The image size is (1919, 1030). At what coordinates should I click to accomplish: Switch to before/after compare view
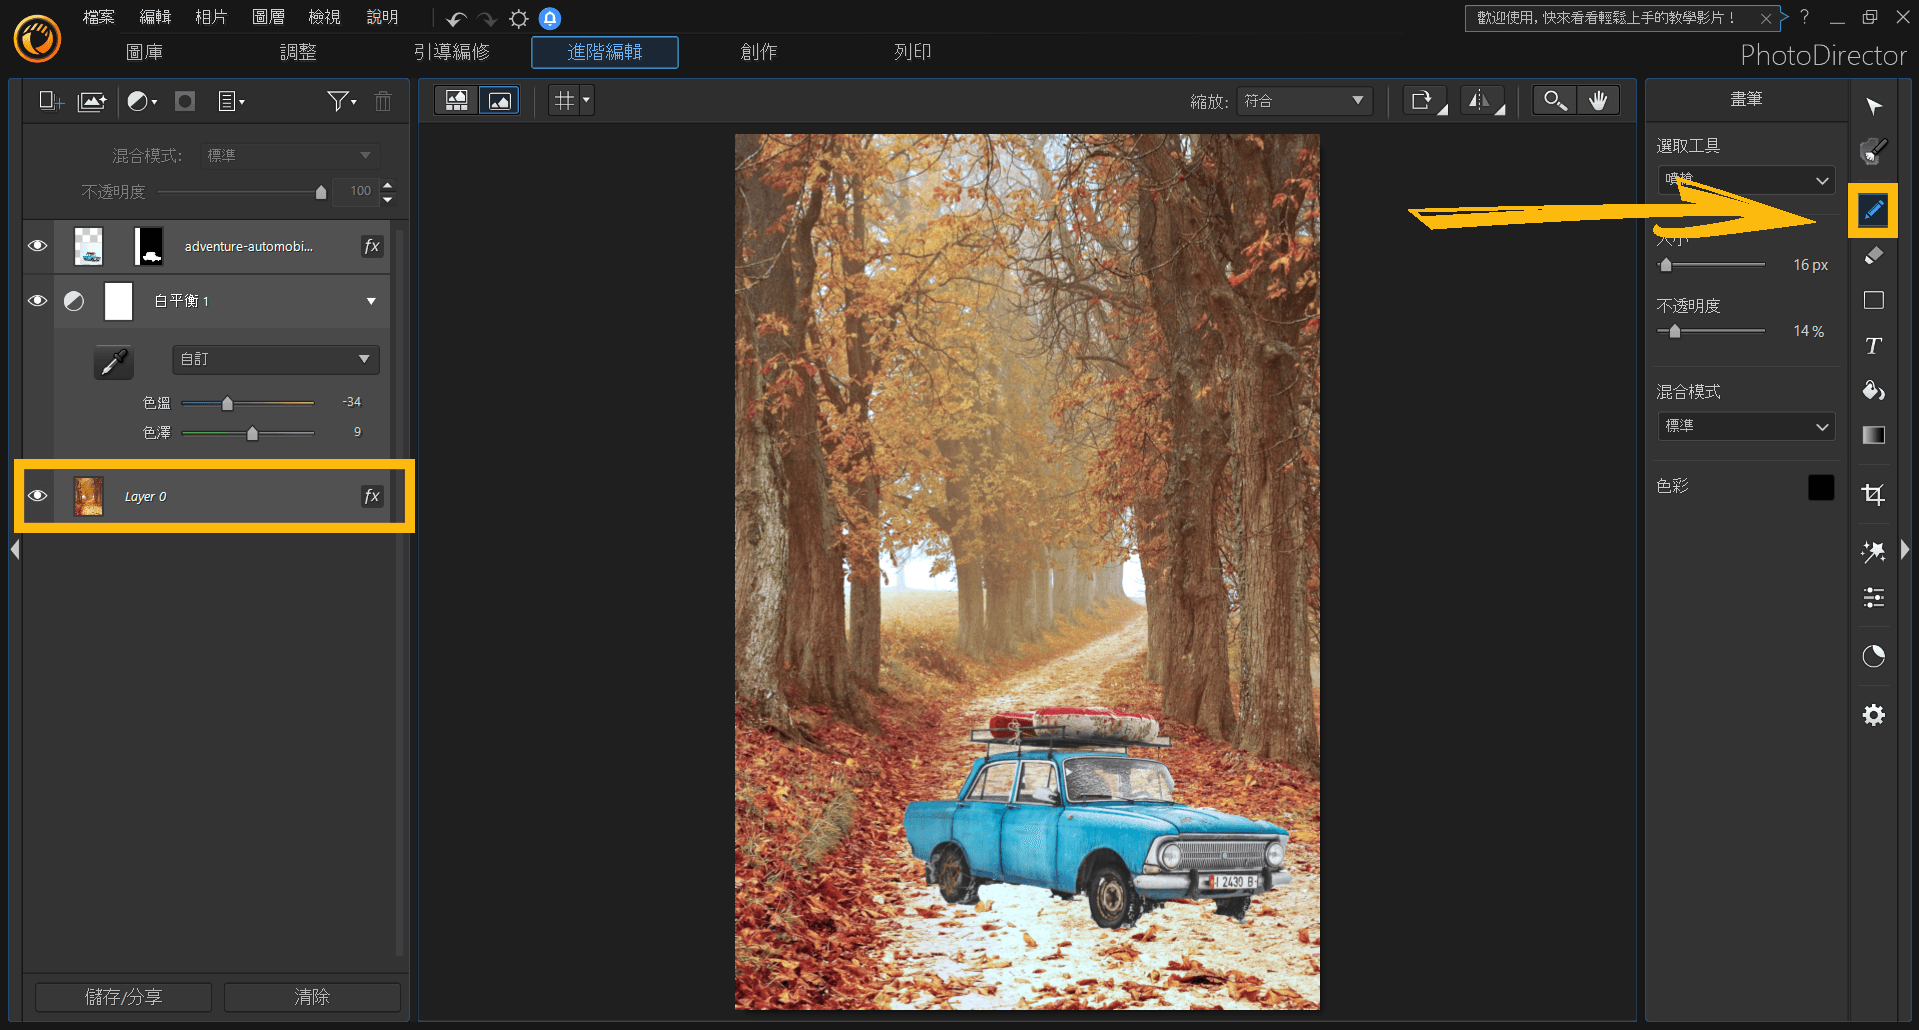point(457,100)
